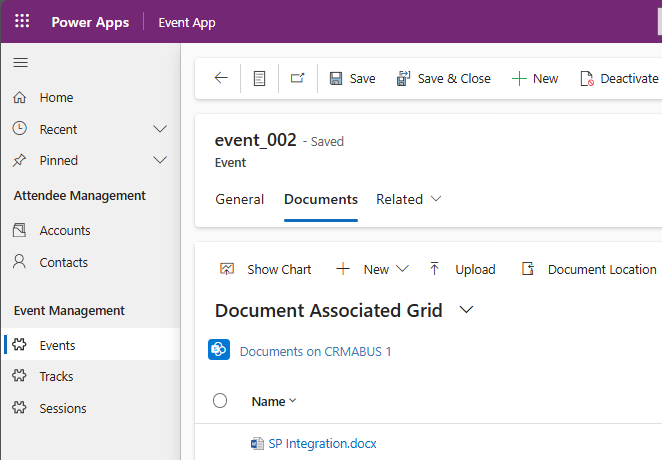Click the Recent clock icon
The image size is (662, 460).
coord(19,128)
